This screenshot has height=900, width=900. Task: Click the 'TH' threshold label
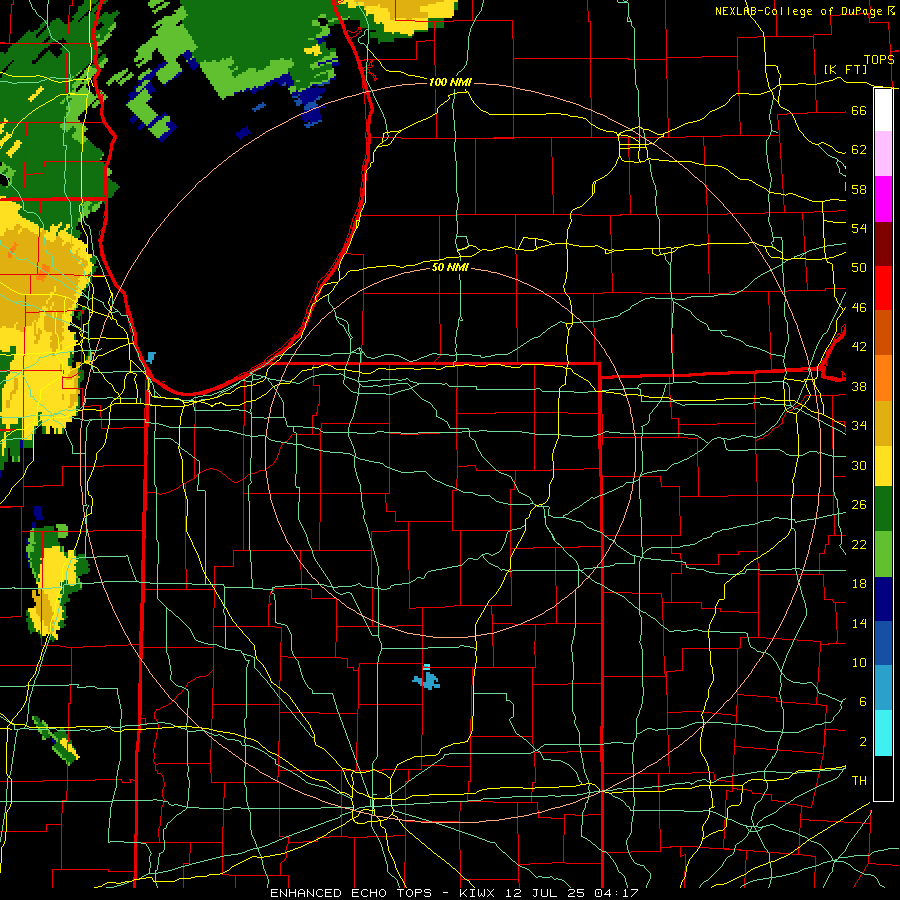click(859, 781)
